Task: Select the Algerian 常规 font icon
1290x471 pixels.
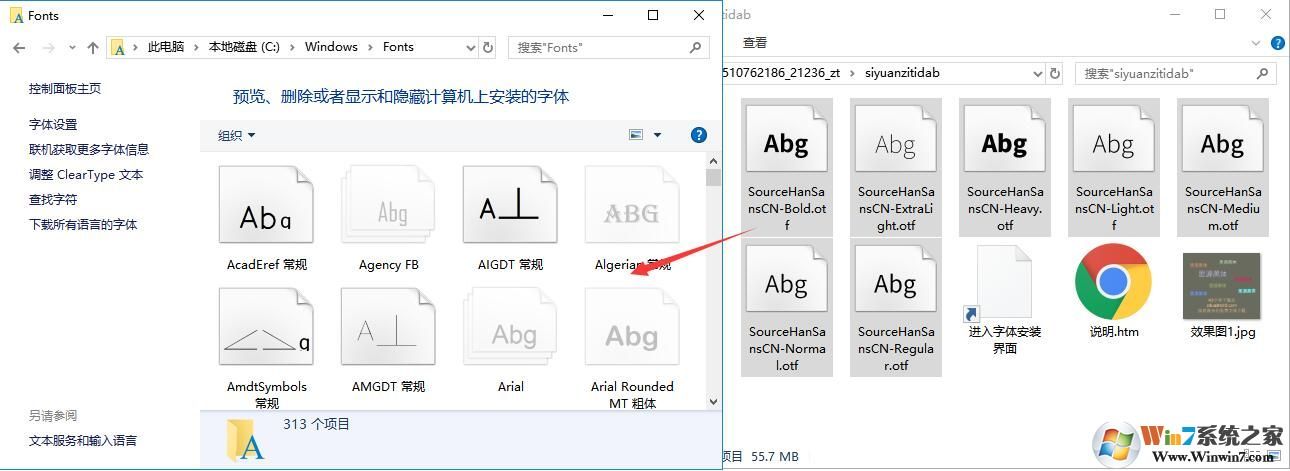Action: pos(632,205)
